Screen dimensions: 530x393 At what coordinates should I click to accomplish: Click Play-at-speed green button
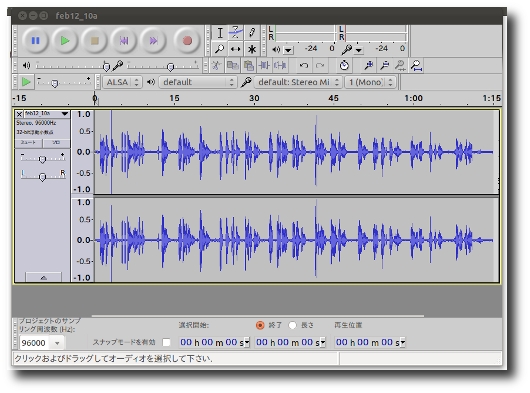26,82
